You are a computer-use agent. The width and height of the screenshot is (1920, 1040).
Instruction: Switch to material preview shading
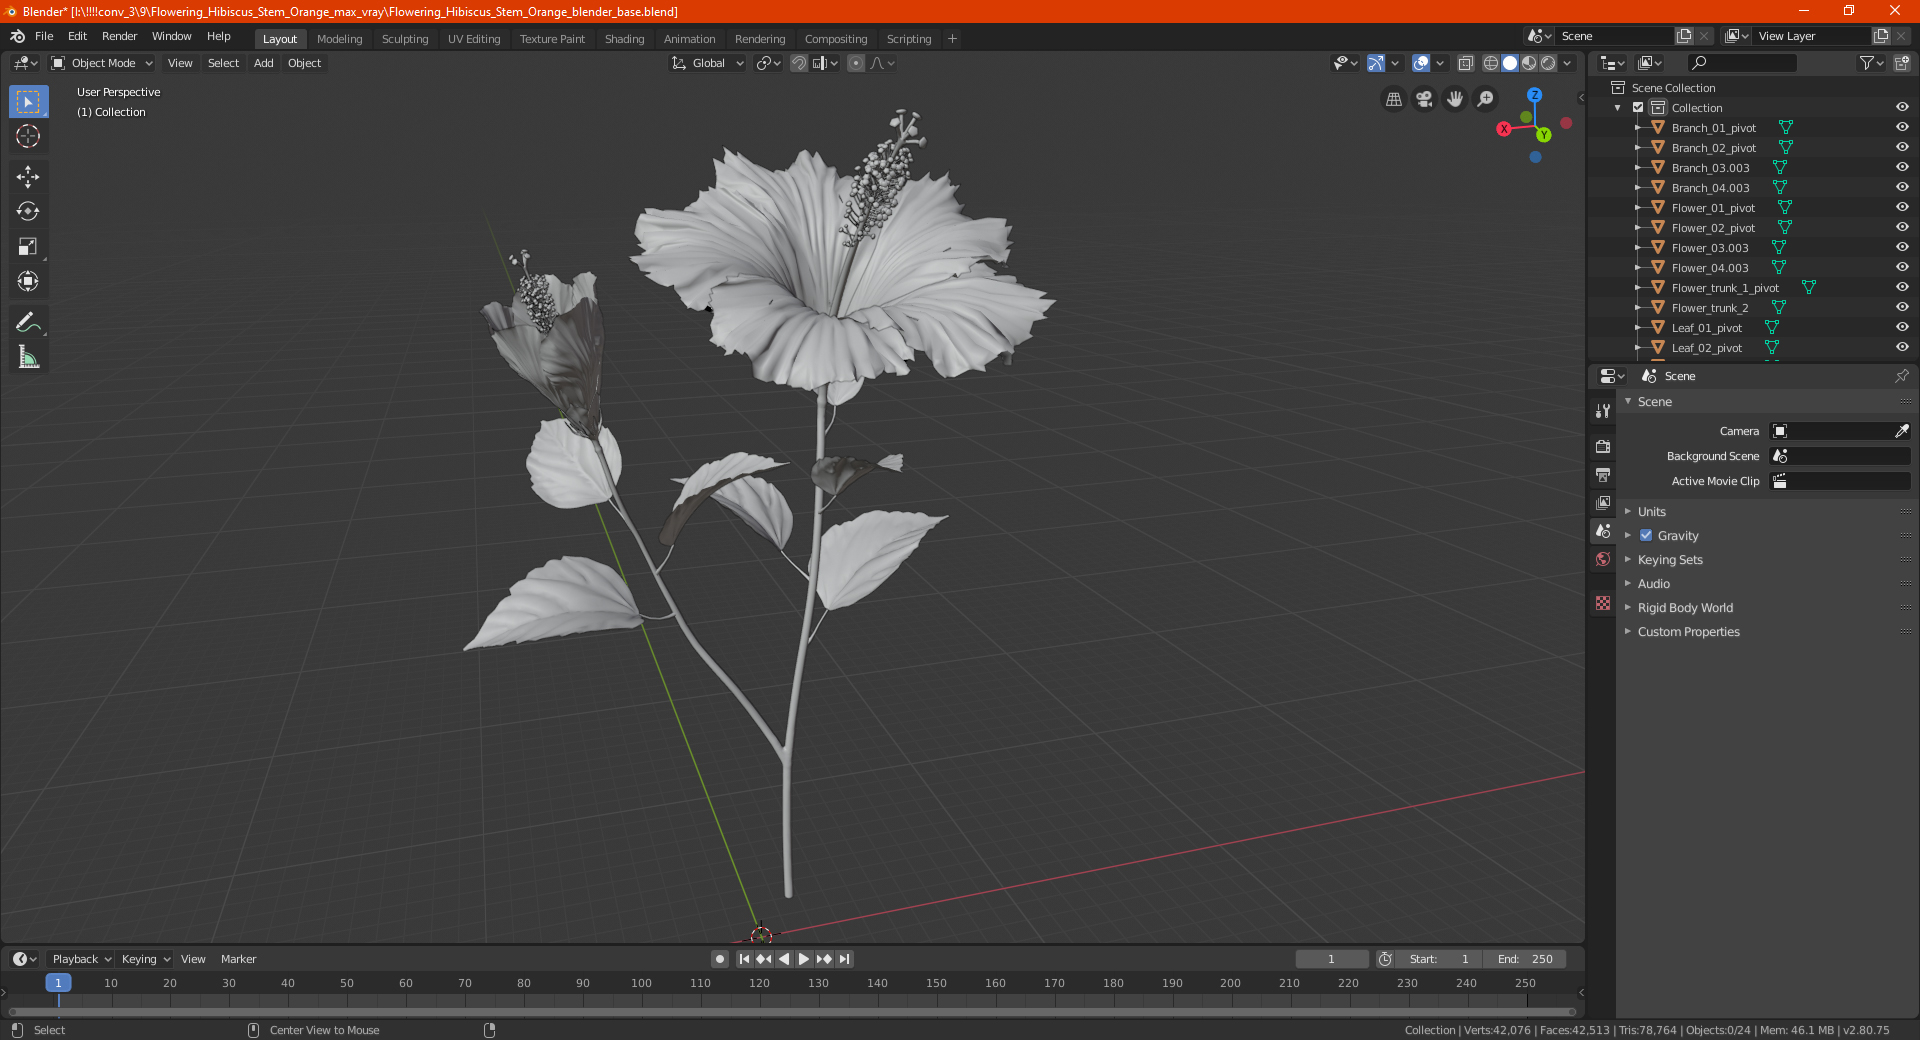(1529, 63)
